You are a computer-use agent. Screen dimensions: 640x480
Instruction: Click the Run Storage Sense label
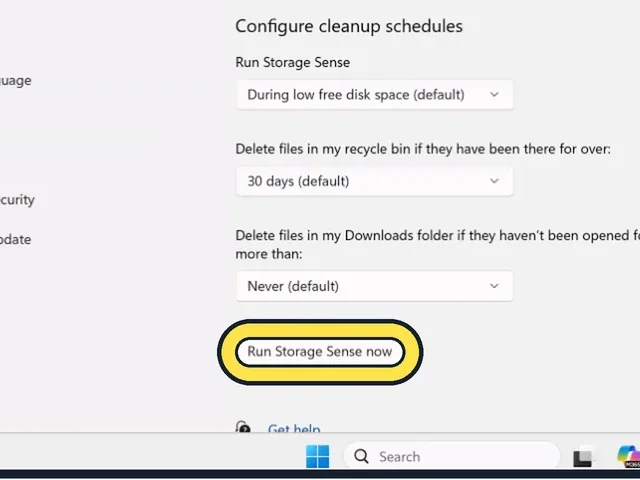click(293, 62)
